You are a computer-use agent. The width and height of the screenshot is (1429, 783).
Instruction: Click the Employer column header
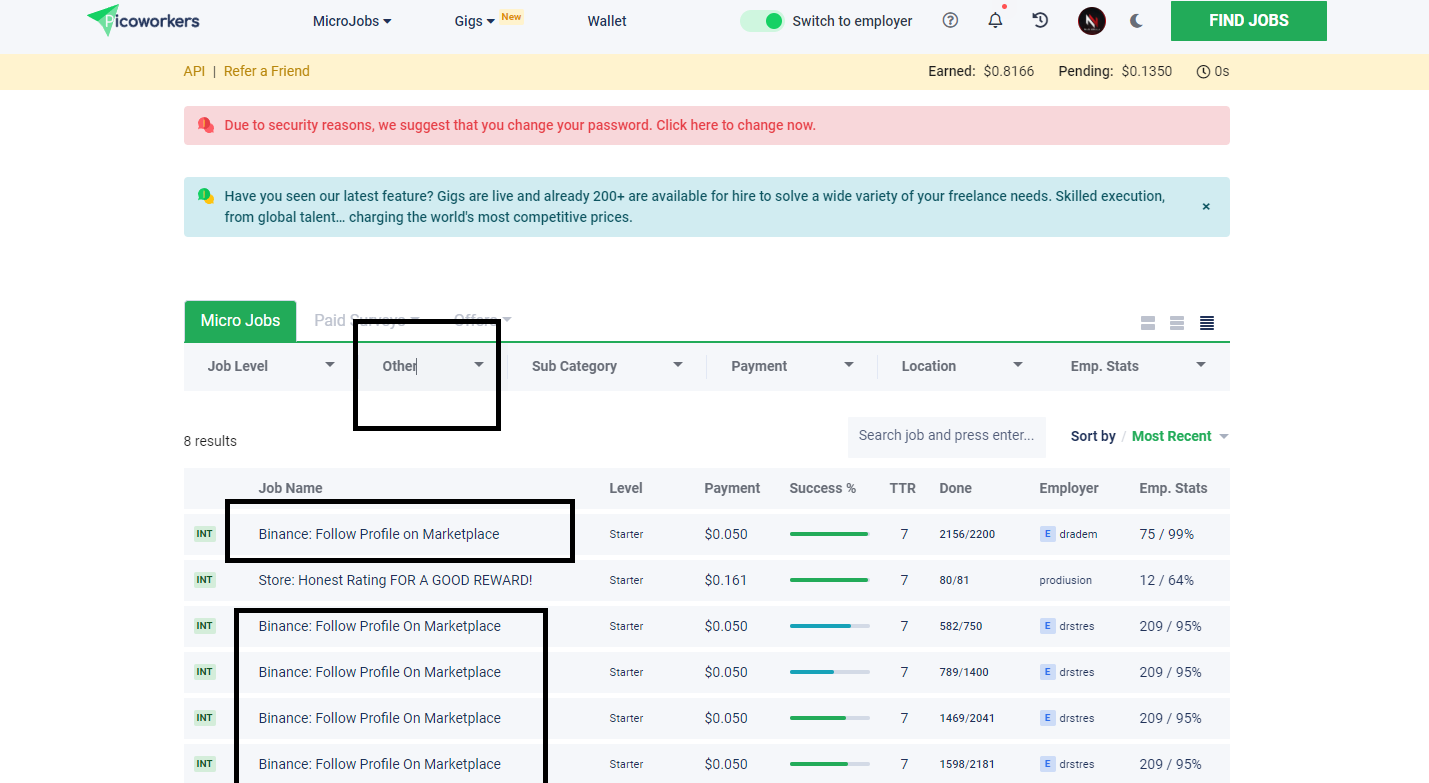pos(1069,488)
